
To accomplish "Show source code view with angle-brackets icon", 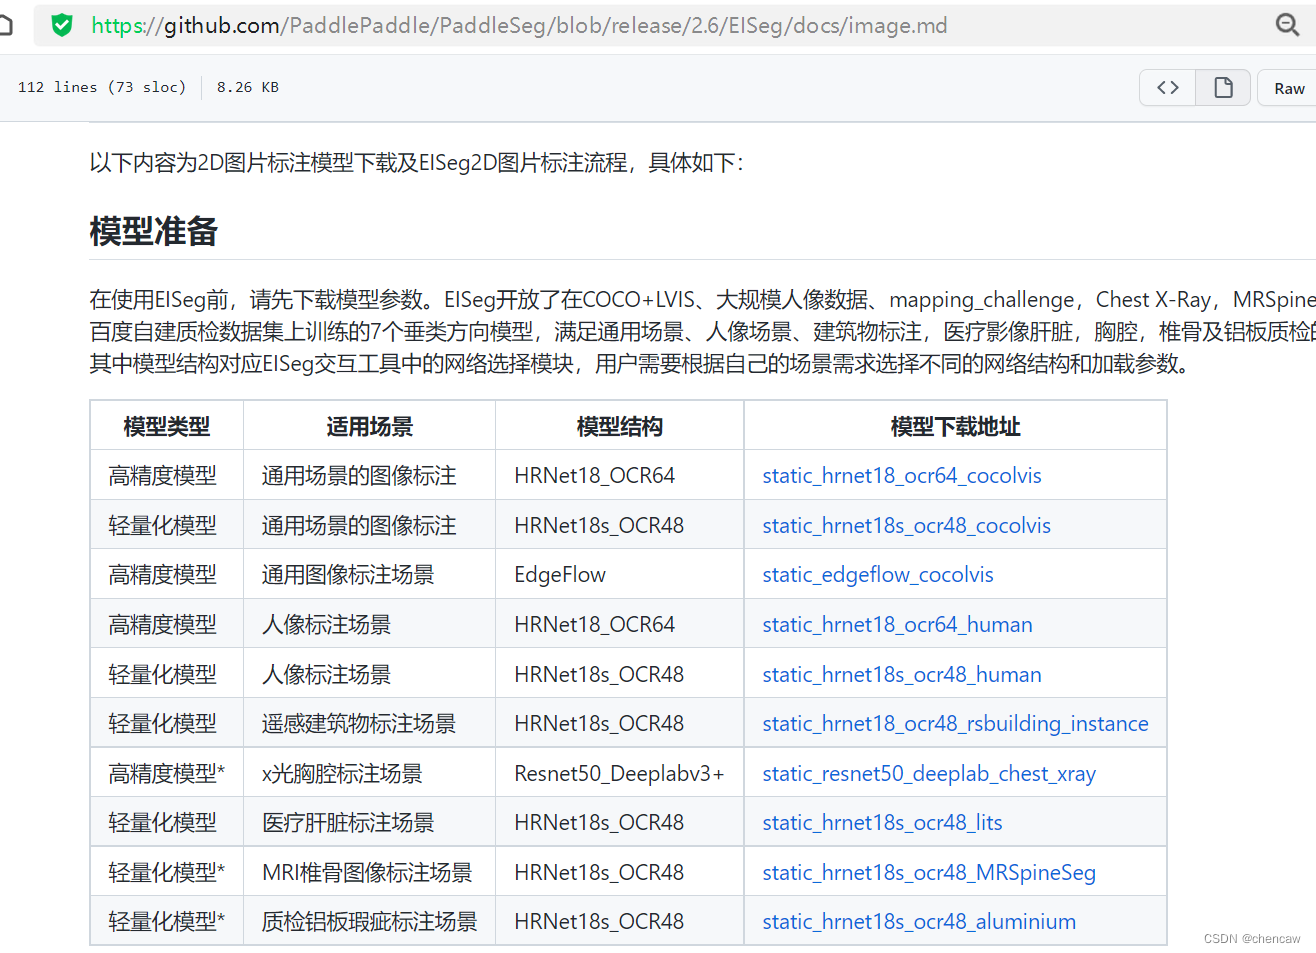I will 1168,88.
